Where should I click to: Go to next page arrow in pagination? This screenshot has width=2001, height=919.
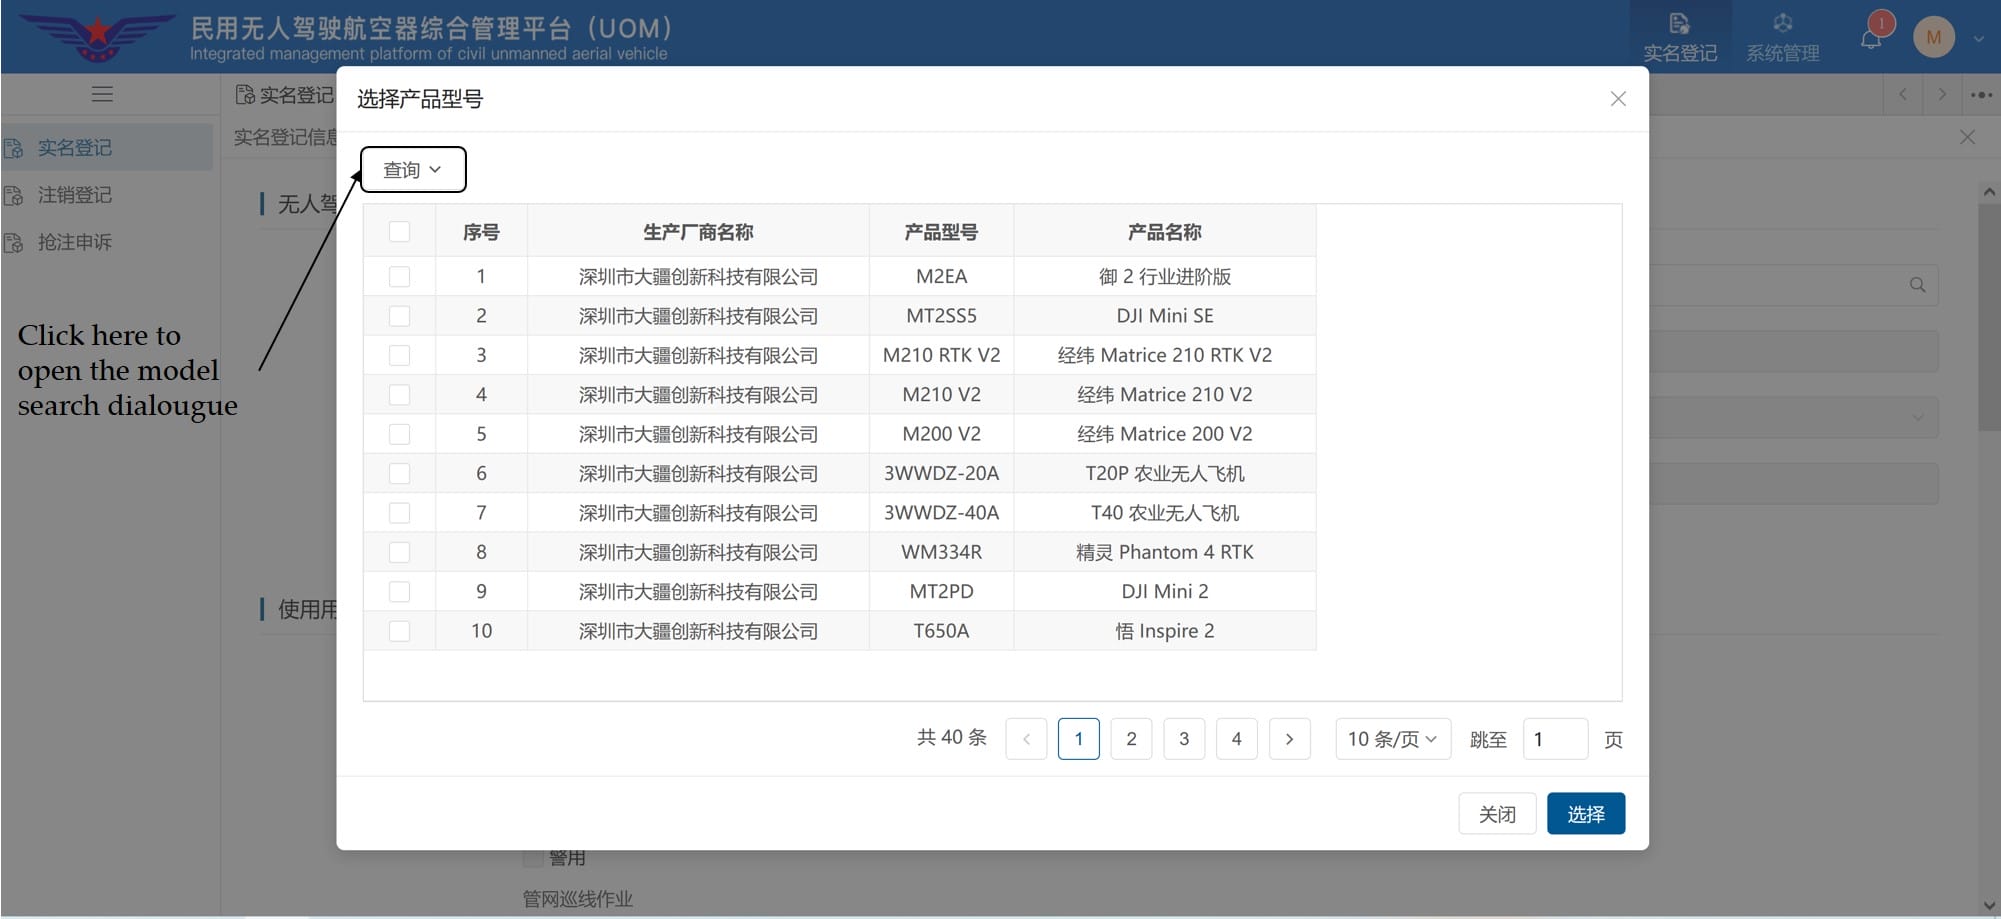(x=1289, y=739)
